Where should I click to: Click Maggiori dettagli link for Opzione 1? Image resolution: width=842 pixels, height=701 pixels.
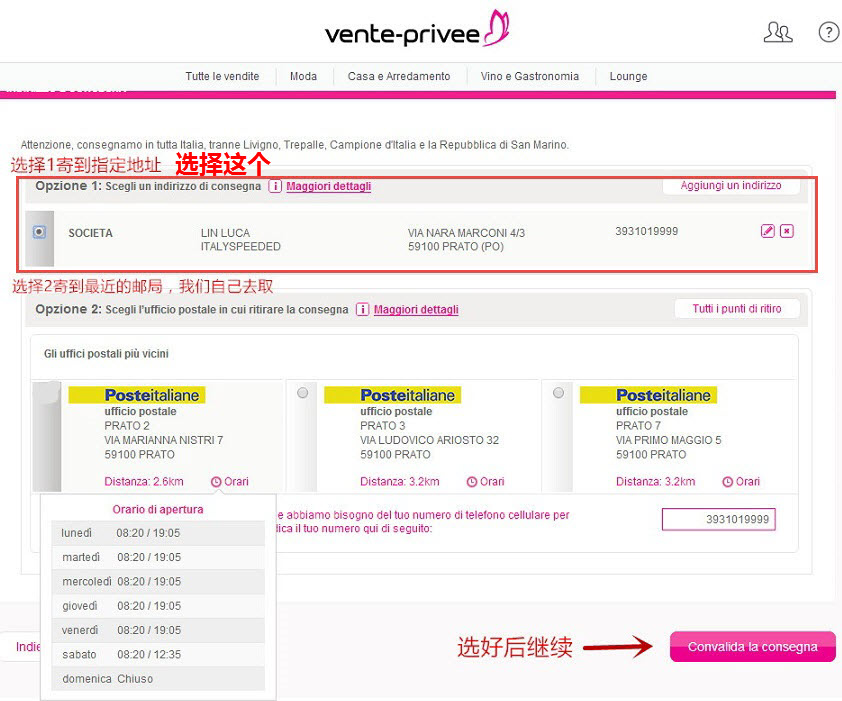click(329, 186)
